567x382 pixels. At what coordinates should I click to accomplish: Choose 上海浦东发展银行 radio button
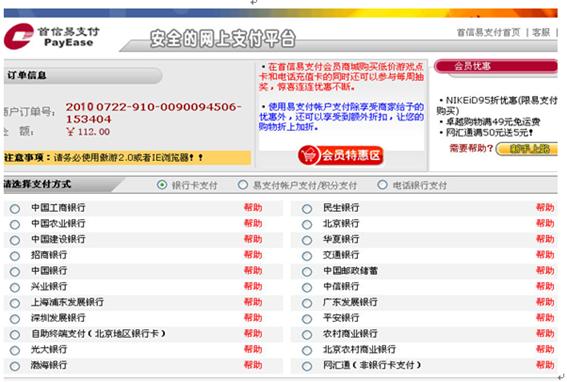click(15, 303)
